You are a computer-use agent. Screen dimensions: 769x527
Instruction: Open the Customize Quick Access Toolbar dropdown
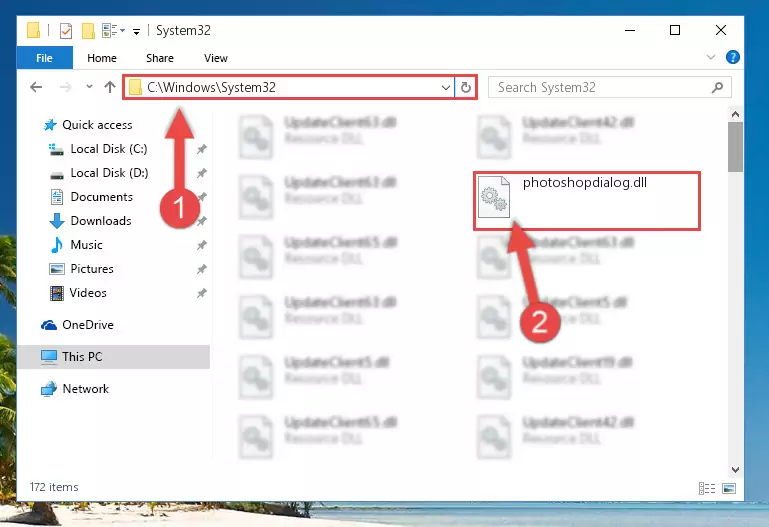point(136,31)
